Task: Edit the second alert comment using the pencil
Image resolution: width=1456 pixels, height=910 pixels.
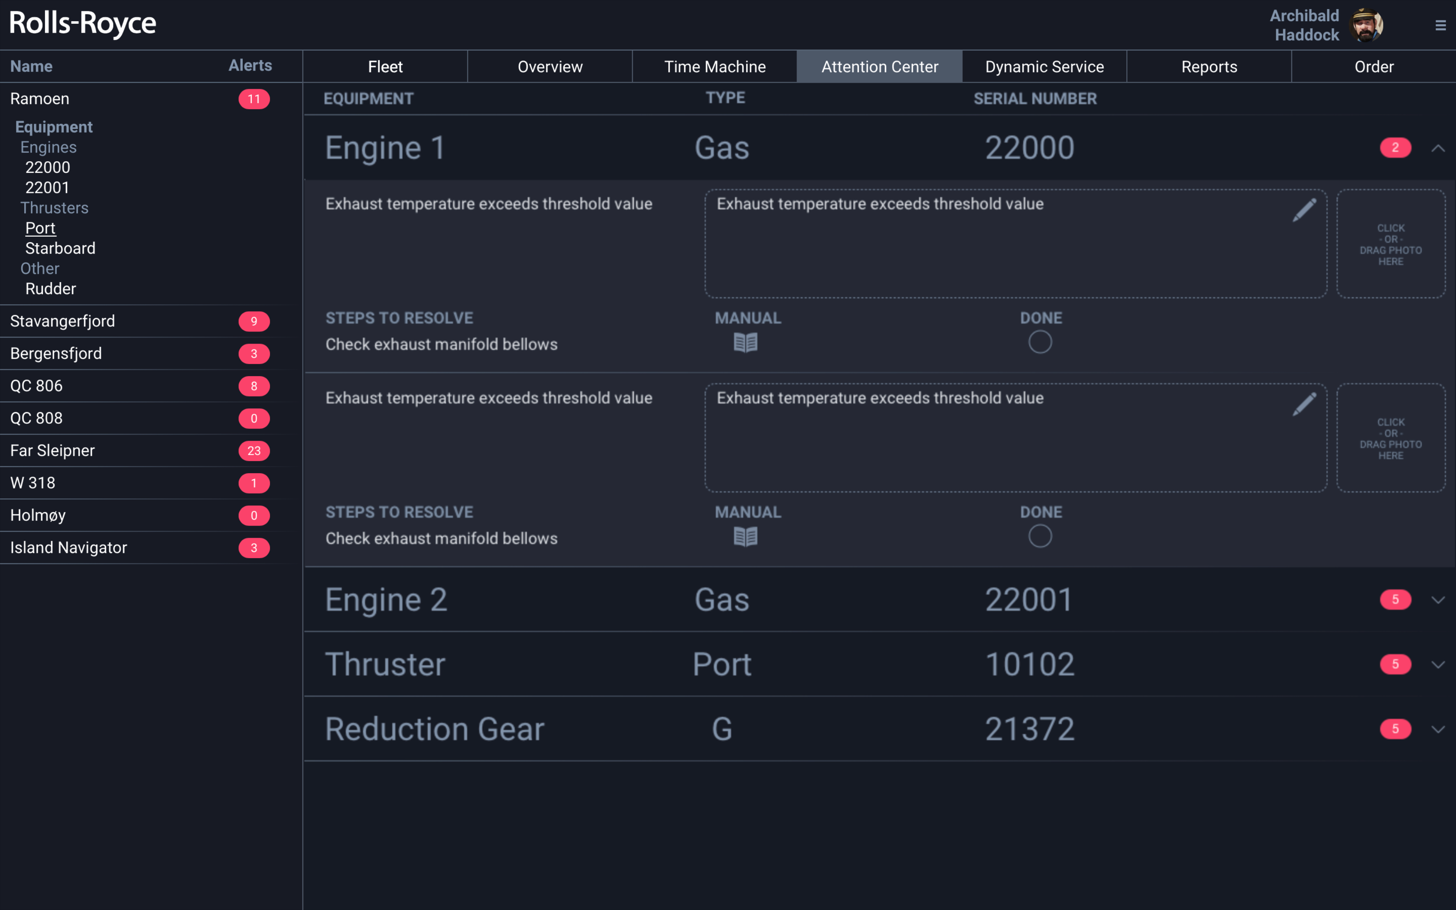Action: [1304, 403]
